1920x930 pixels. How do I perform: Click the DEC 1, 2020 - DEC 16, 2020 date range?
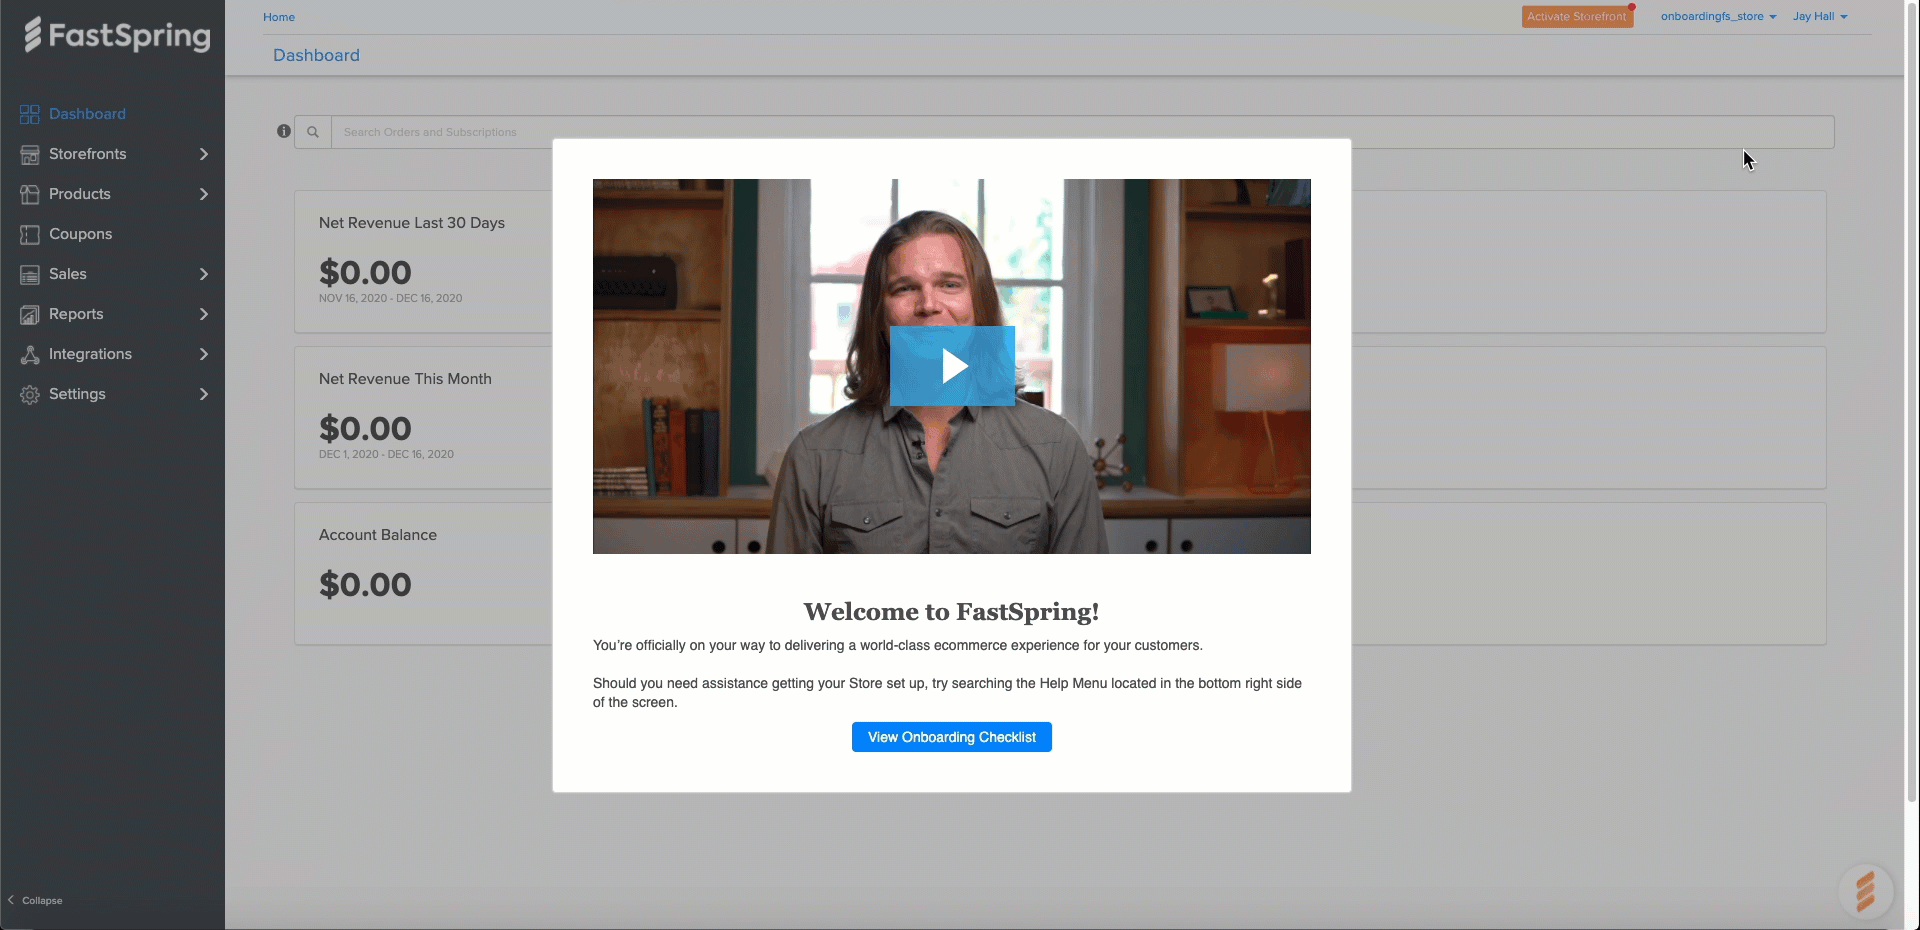pos(386,454)
